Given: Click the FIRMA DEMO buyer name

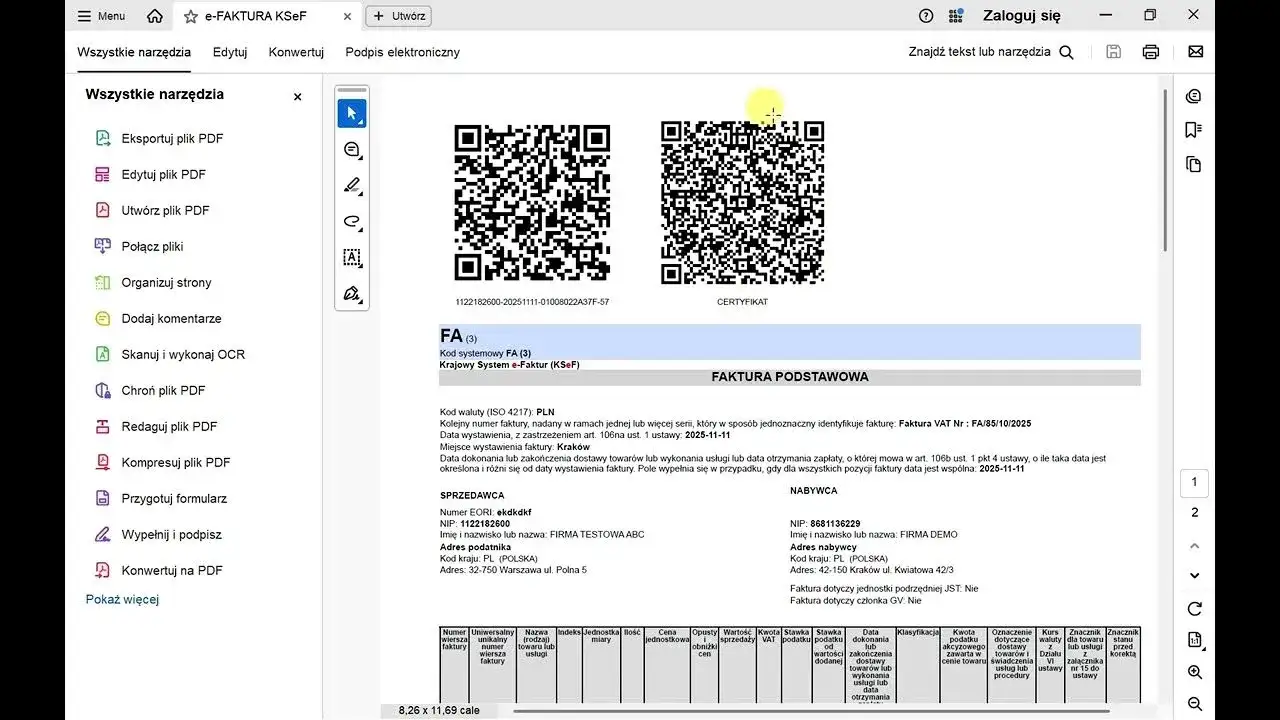Looking at the screenshot, I should tap(929, 535).
